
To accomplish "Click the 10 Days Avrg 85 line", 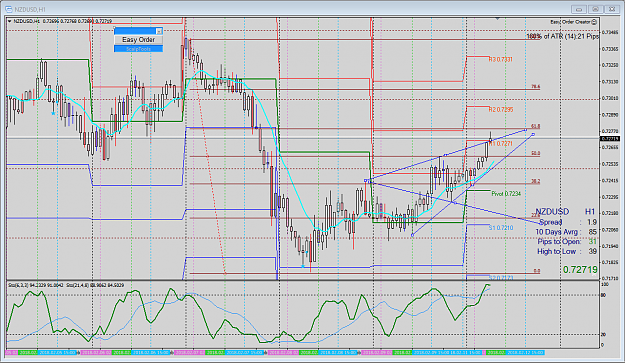I will pyautogui.click(x=566, y=232).
